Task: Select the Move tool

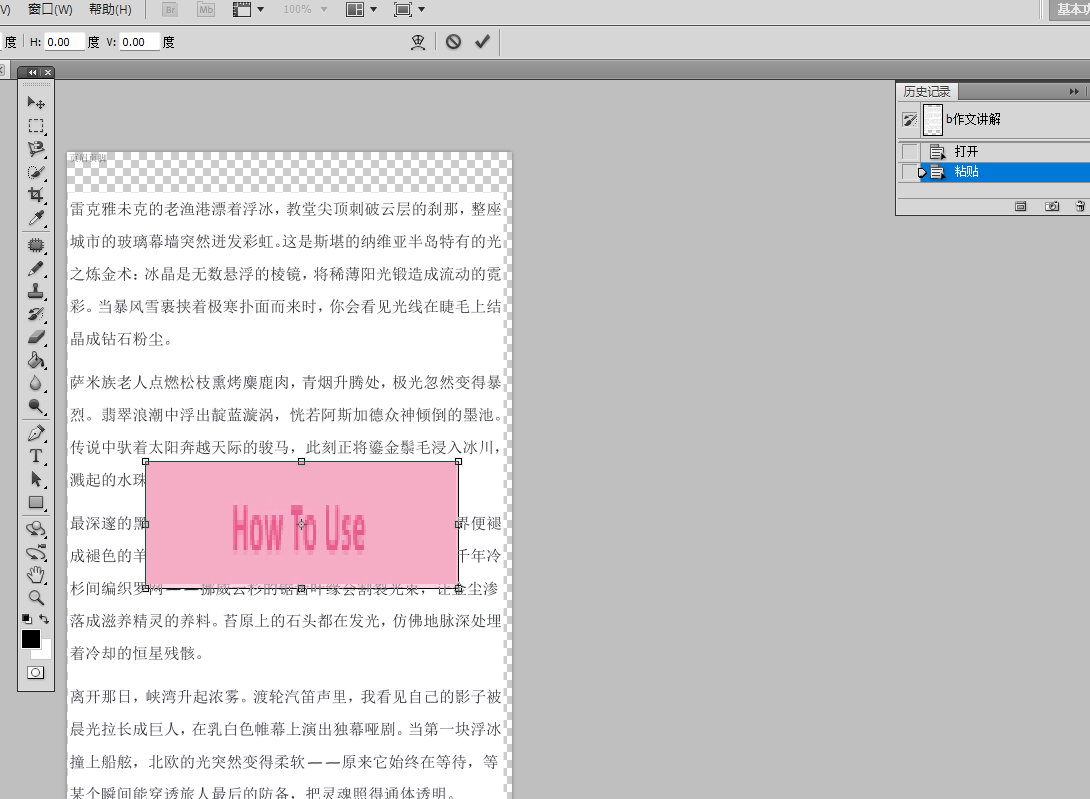Action: 36,102
